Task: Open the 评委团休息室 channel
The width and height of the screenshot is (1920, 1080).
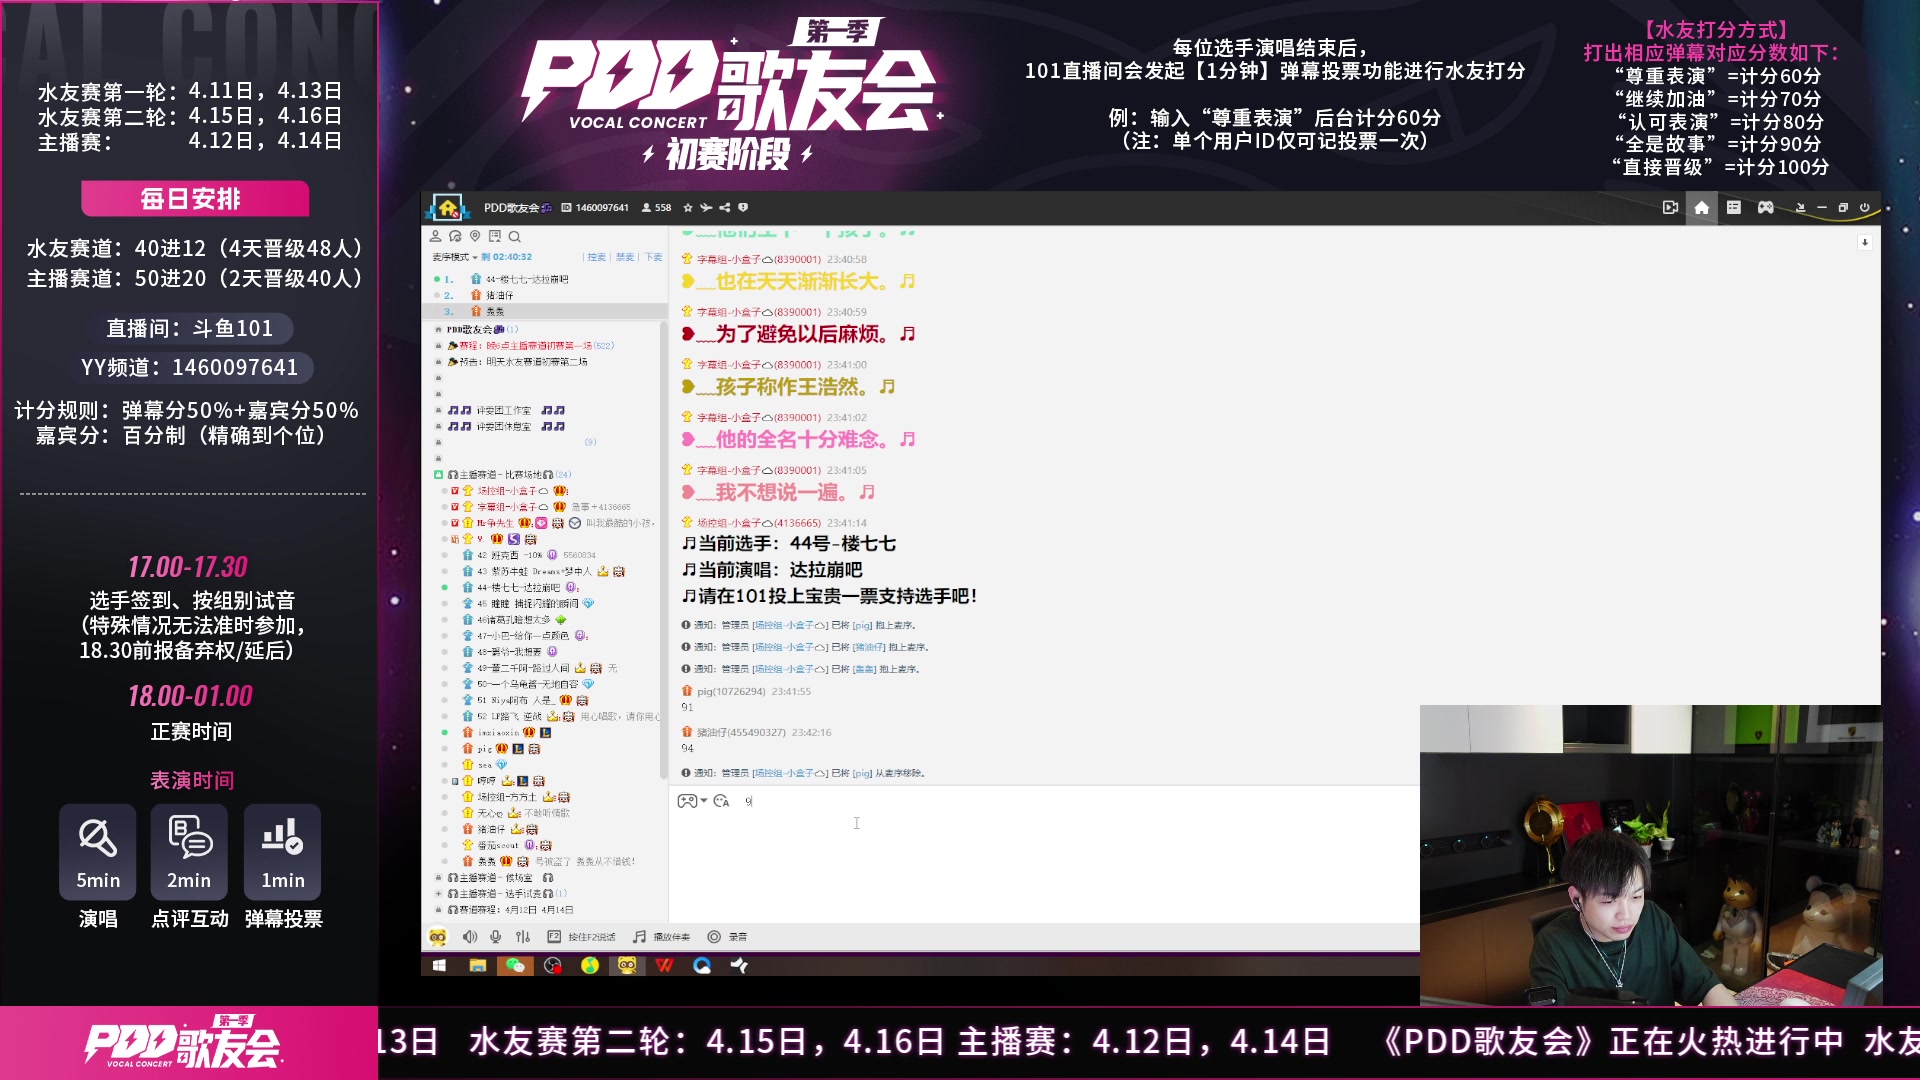Action: (x=506, y=426)
